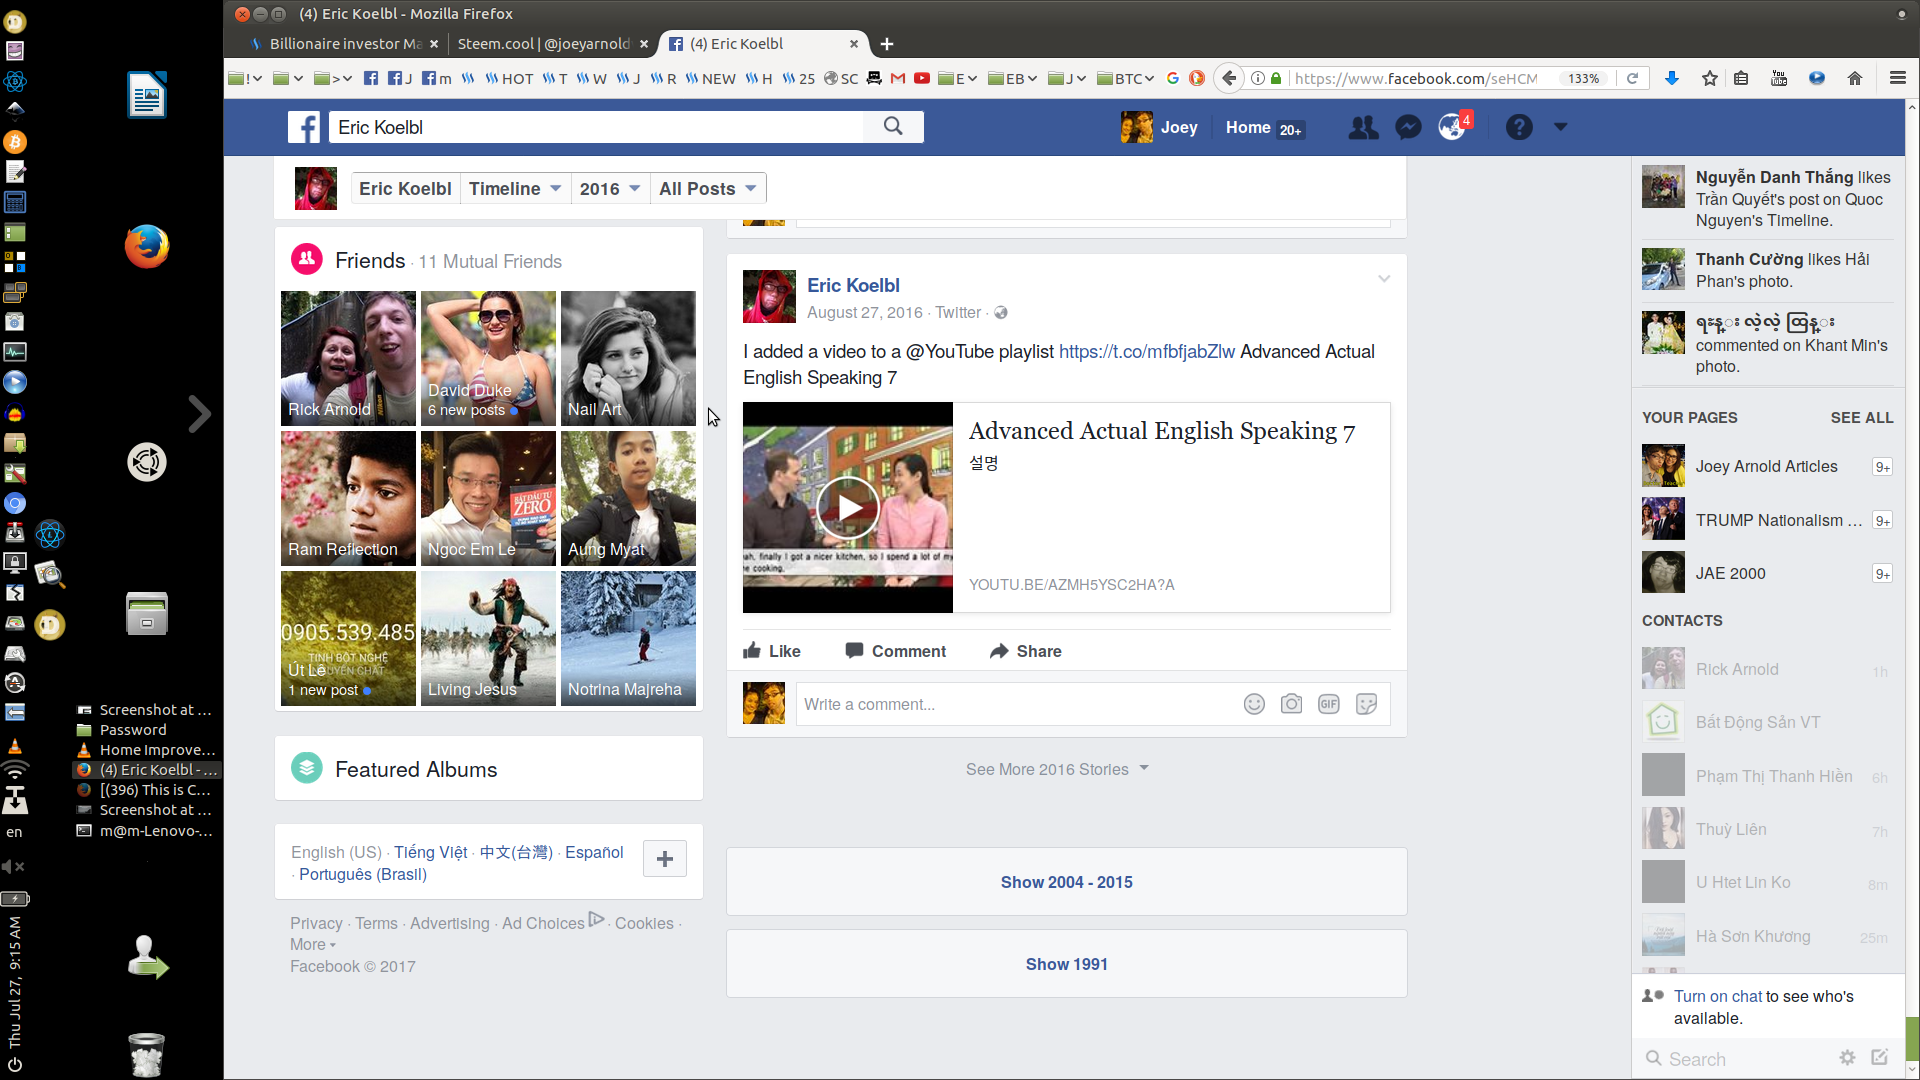Viewport: 1920px width, 1080px height.
Task: Open Messenger messages icon
Action: [1408, 127]
